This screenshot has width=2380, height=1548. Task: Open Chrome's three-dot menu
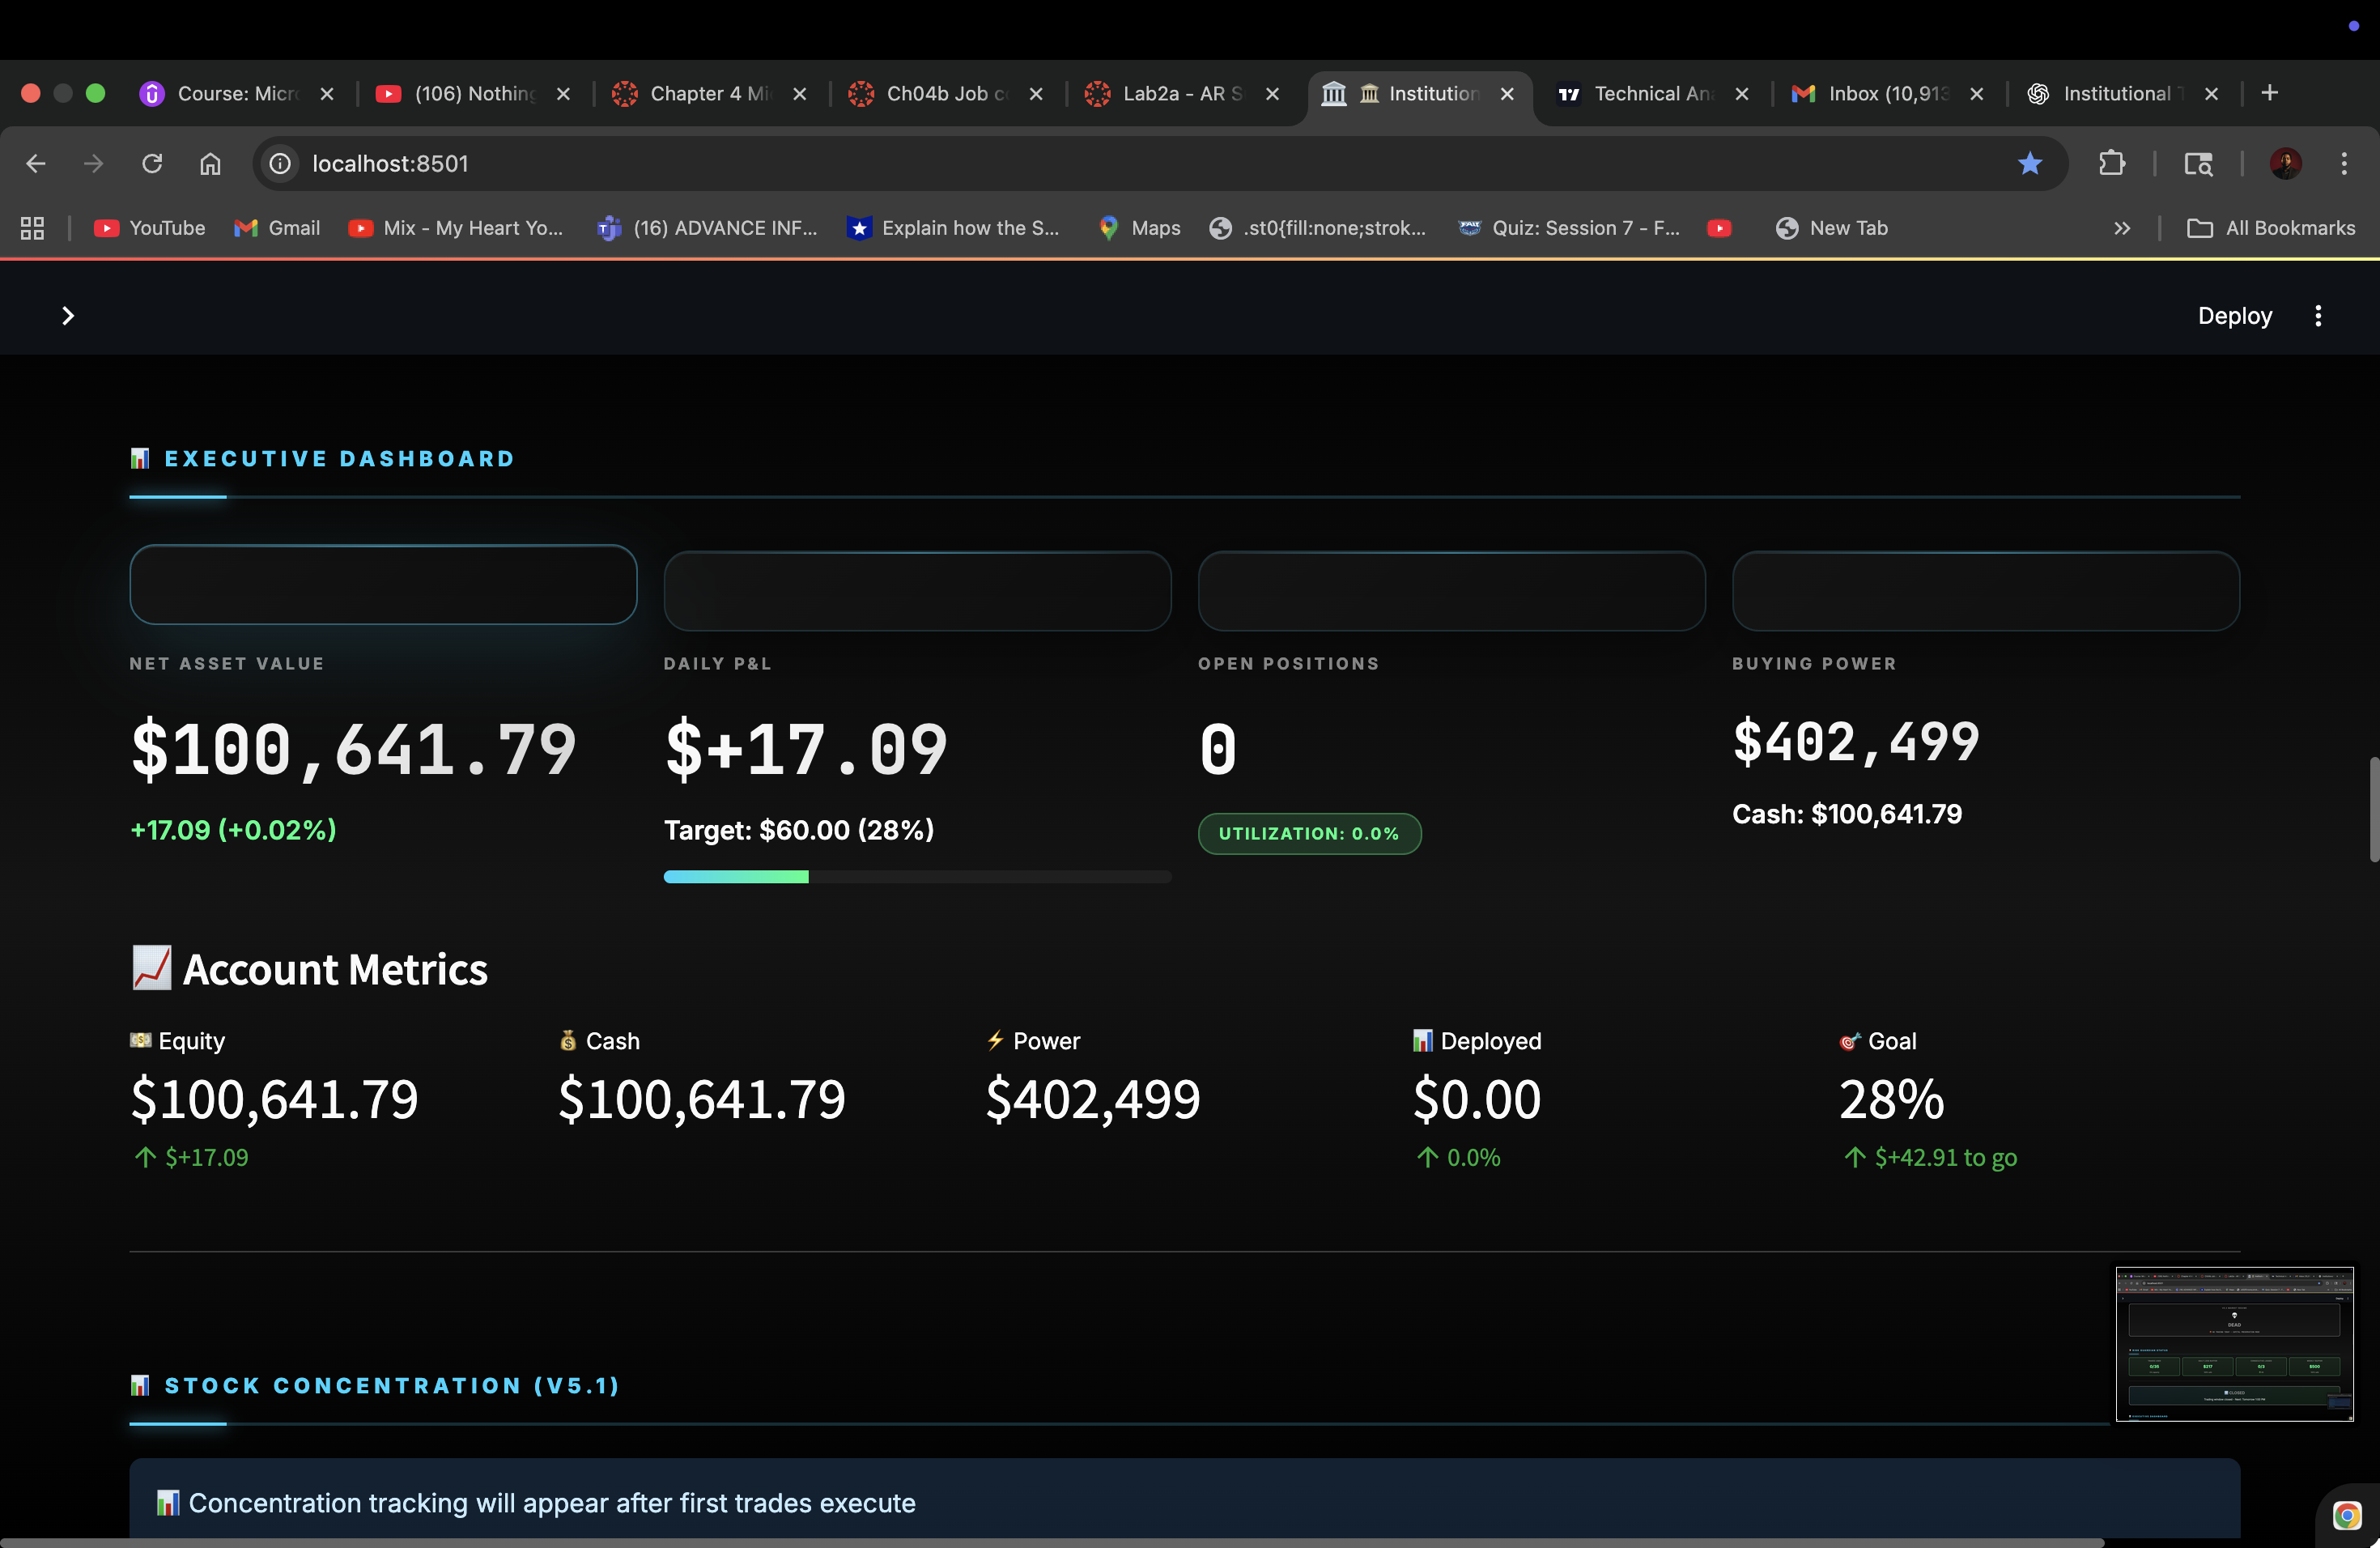(2345, 163)
